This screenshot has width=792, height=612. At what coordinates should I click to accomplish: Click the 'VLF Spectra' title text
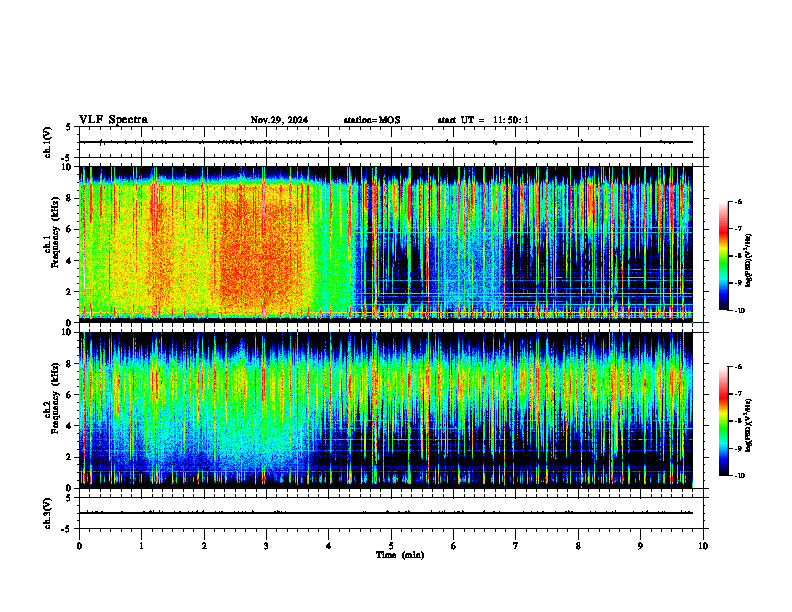click(113, 120)
